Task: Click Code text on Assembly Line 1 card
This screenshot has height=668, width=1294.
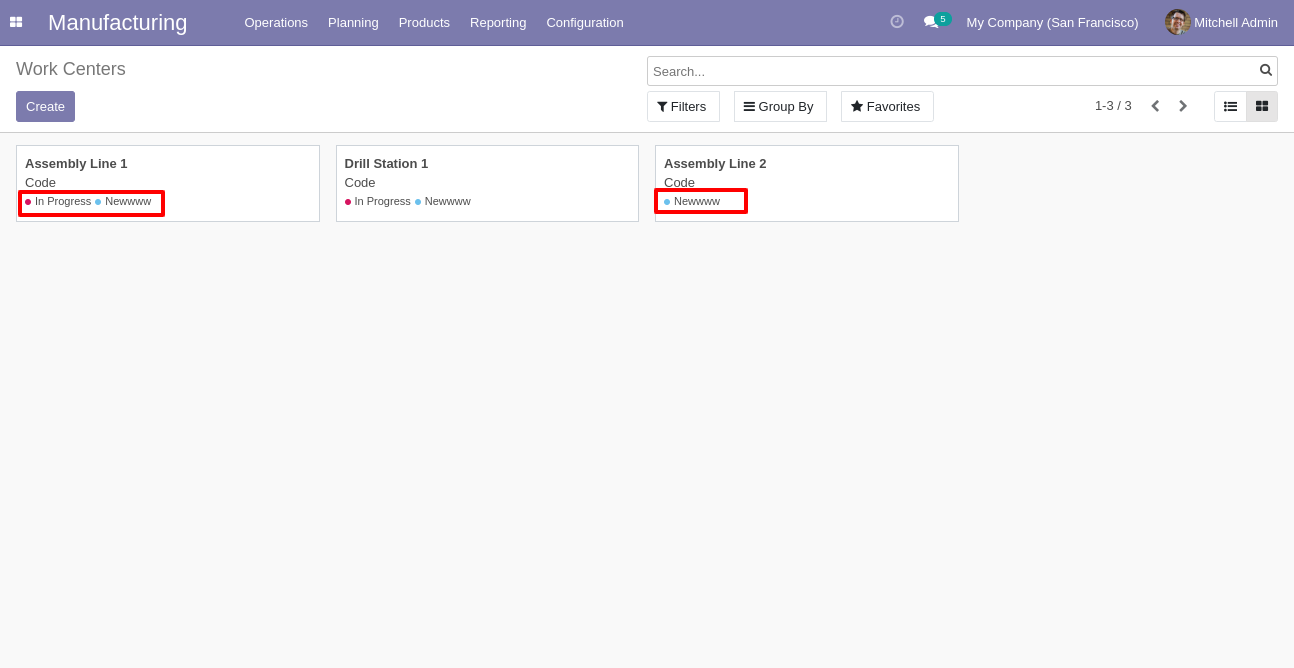Action: click(40, 182)
